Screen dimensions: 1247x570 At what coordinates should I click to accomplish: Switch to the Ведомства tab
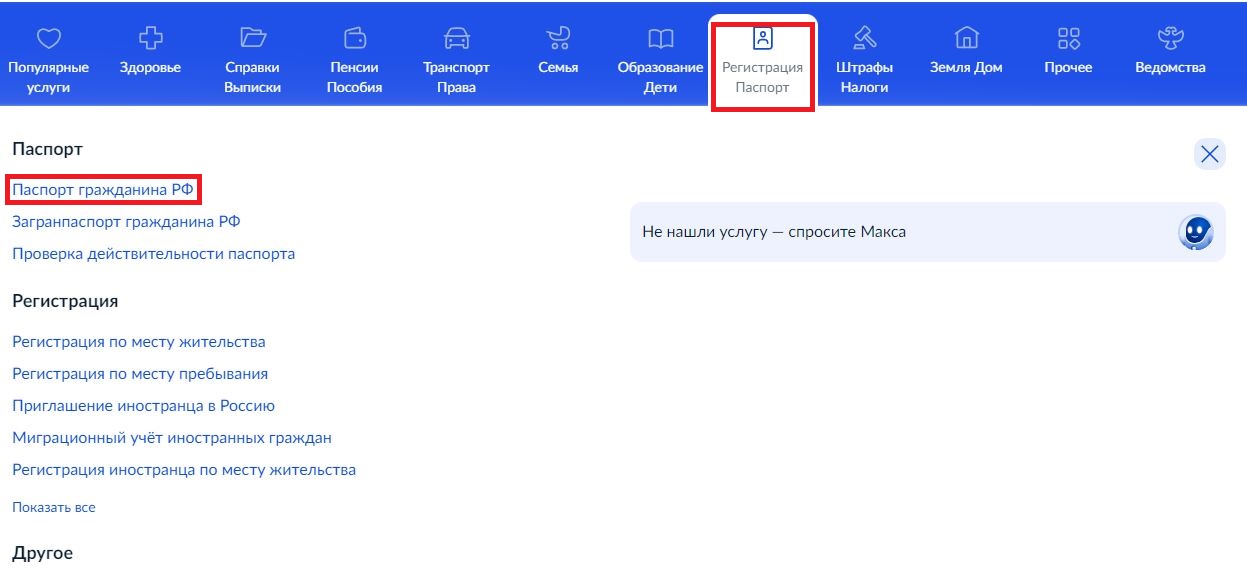(1170, 50)
